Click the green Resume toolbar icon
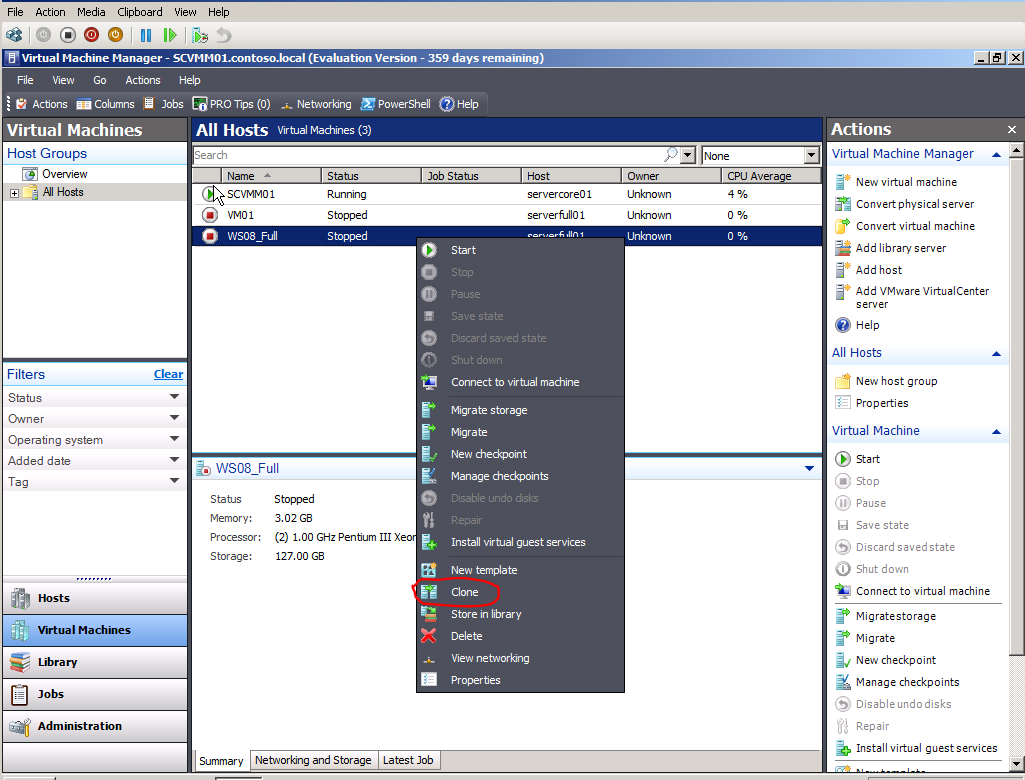 click(170, 35)
